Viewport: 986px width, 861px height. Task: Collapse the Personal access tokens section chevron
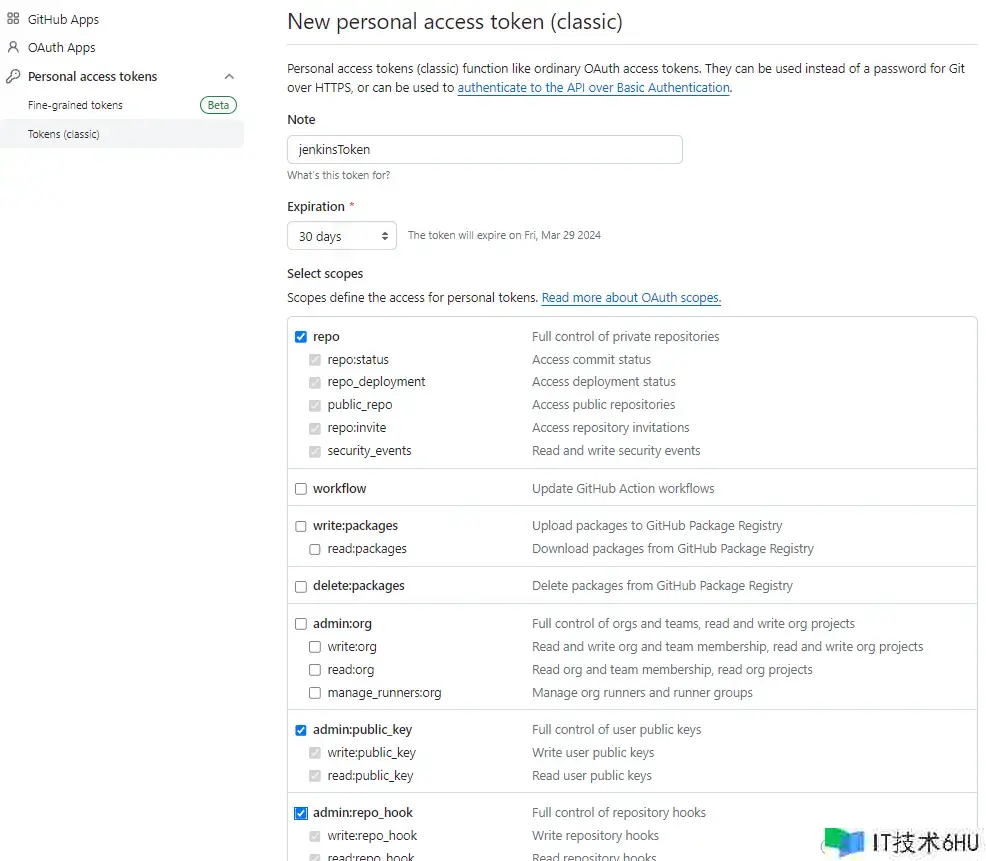tap(229, 76)
